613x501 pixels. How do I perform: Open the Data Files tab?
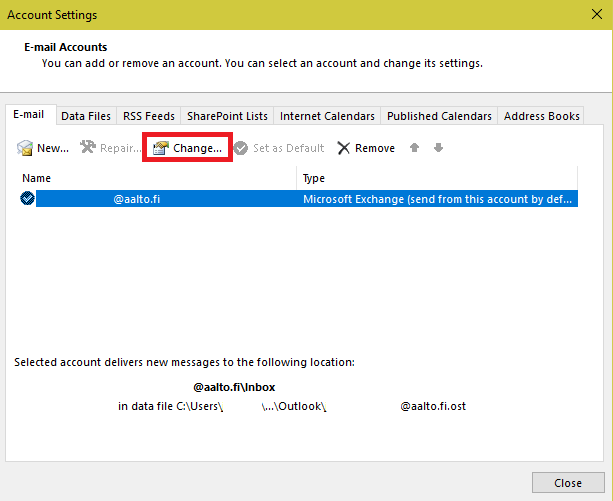click(85, 116)
